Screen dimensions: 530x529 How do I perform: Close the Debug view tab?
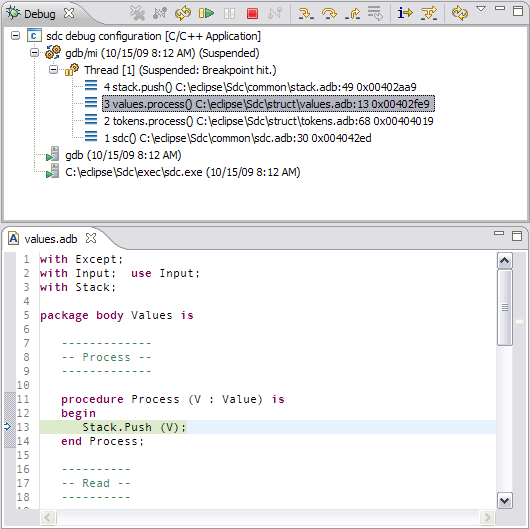(x=69, y=13)
